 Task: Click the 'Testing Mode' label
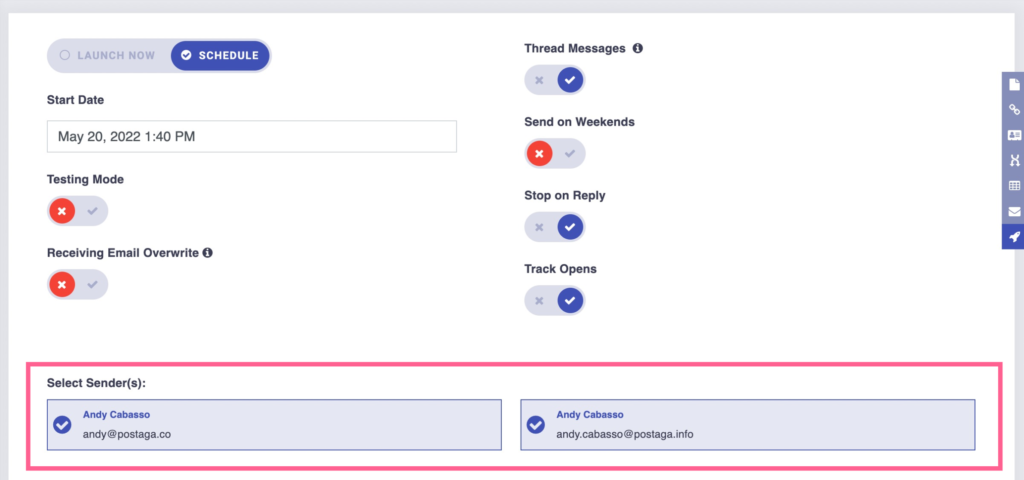[85, 179]
